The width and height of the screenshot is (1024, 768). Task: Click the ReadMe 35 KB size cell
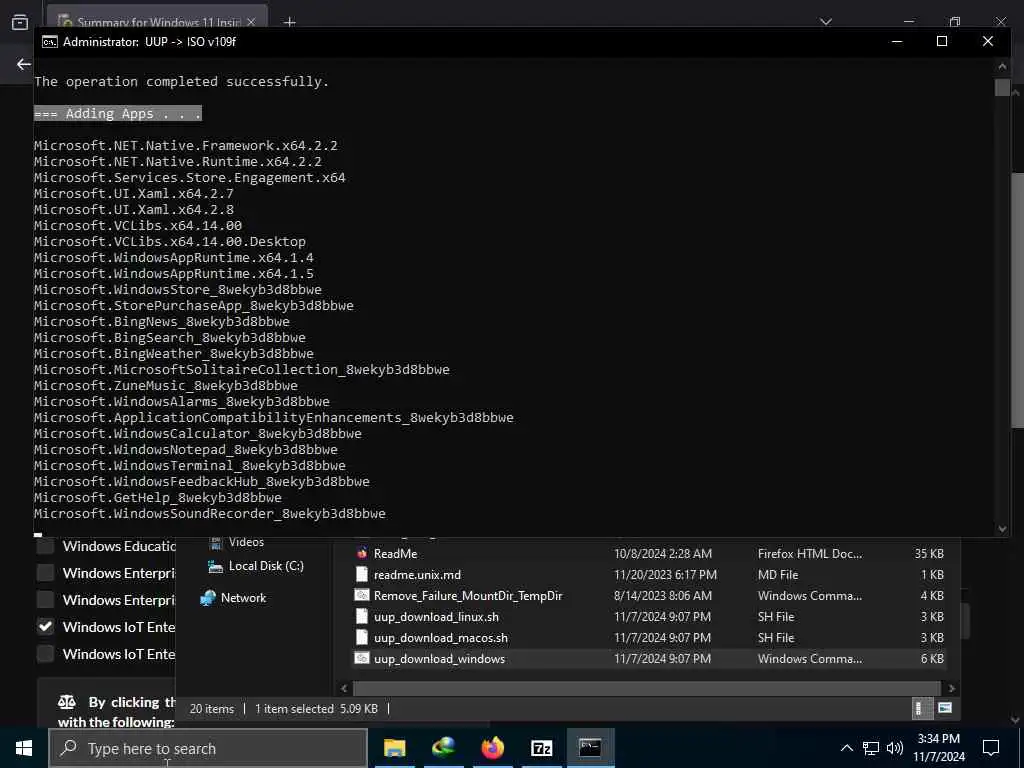(929, 554)
